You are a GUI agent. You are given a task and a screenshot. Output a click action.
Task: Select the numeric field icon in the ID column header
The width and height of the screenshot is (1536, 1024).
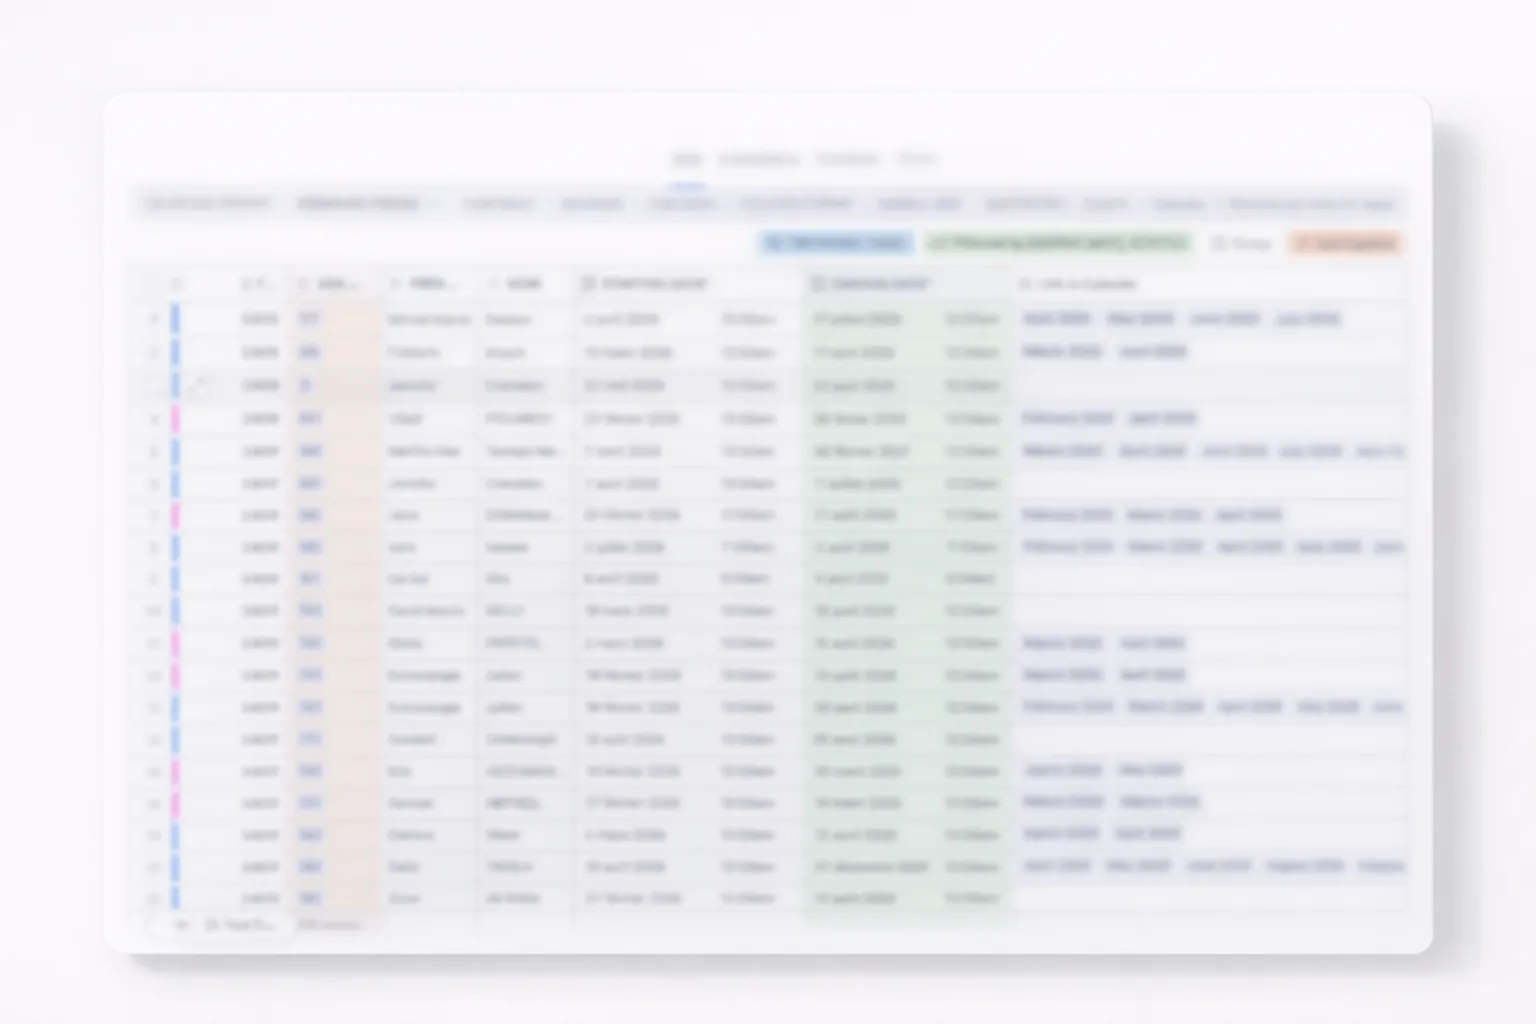[x=246, y=283]
